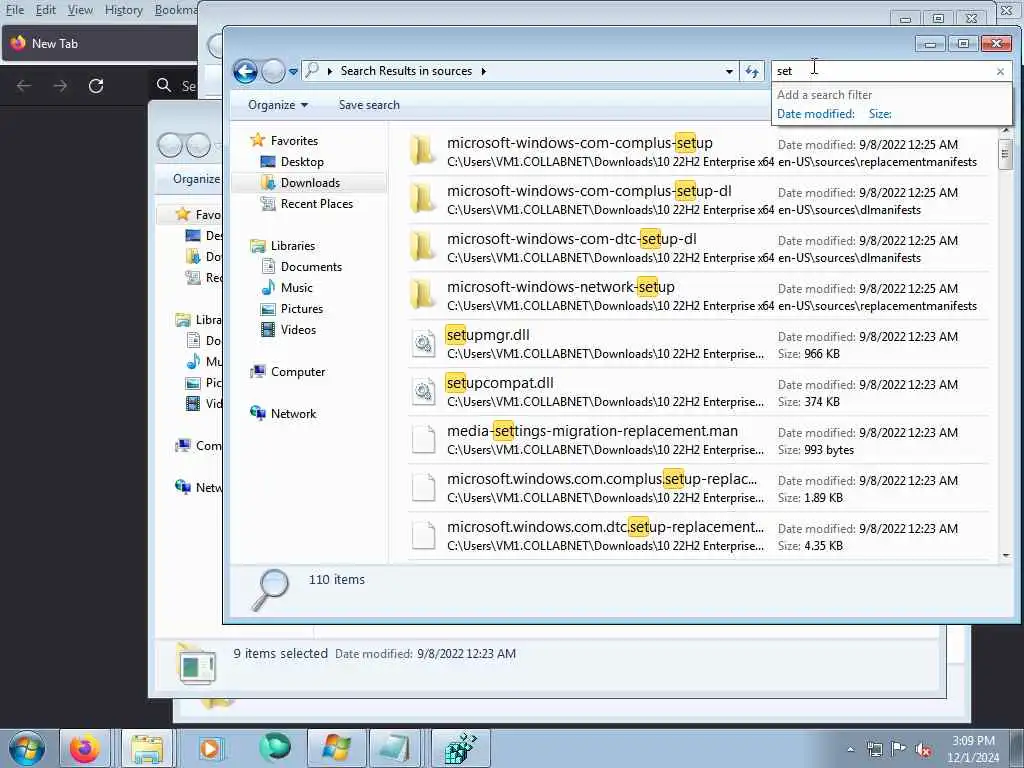Go back using Explorer's blue back arrow

tap(246, 71)
